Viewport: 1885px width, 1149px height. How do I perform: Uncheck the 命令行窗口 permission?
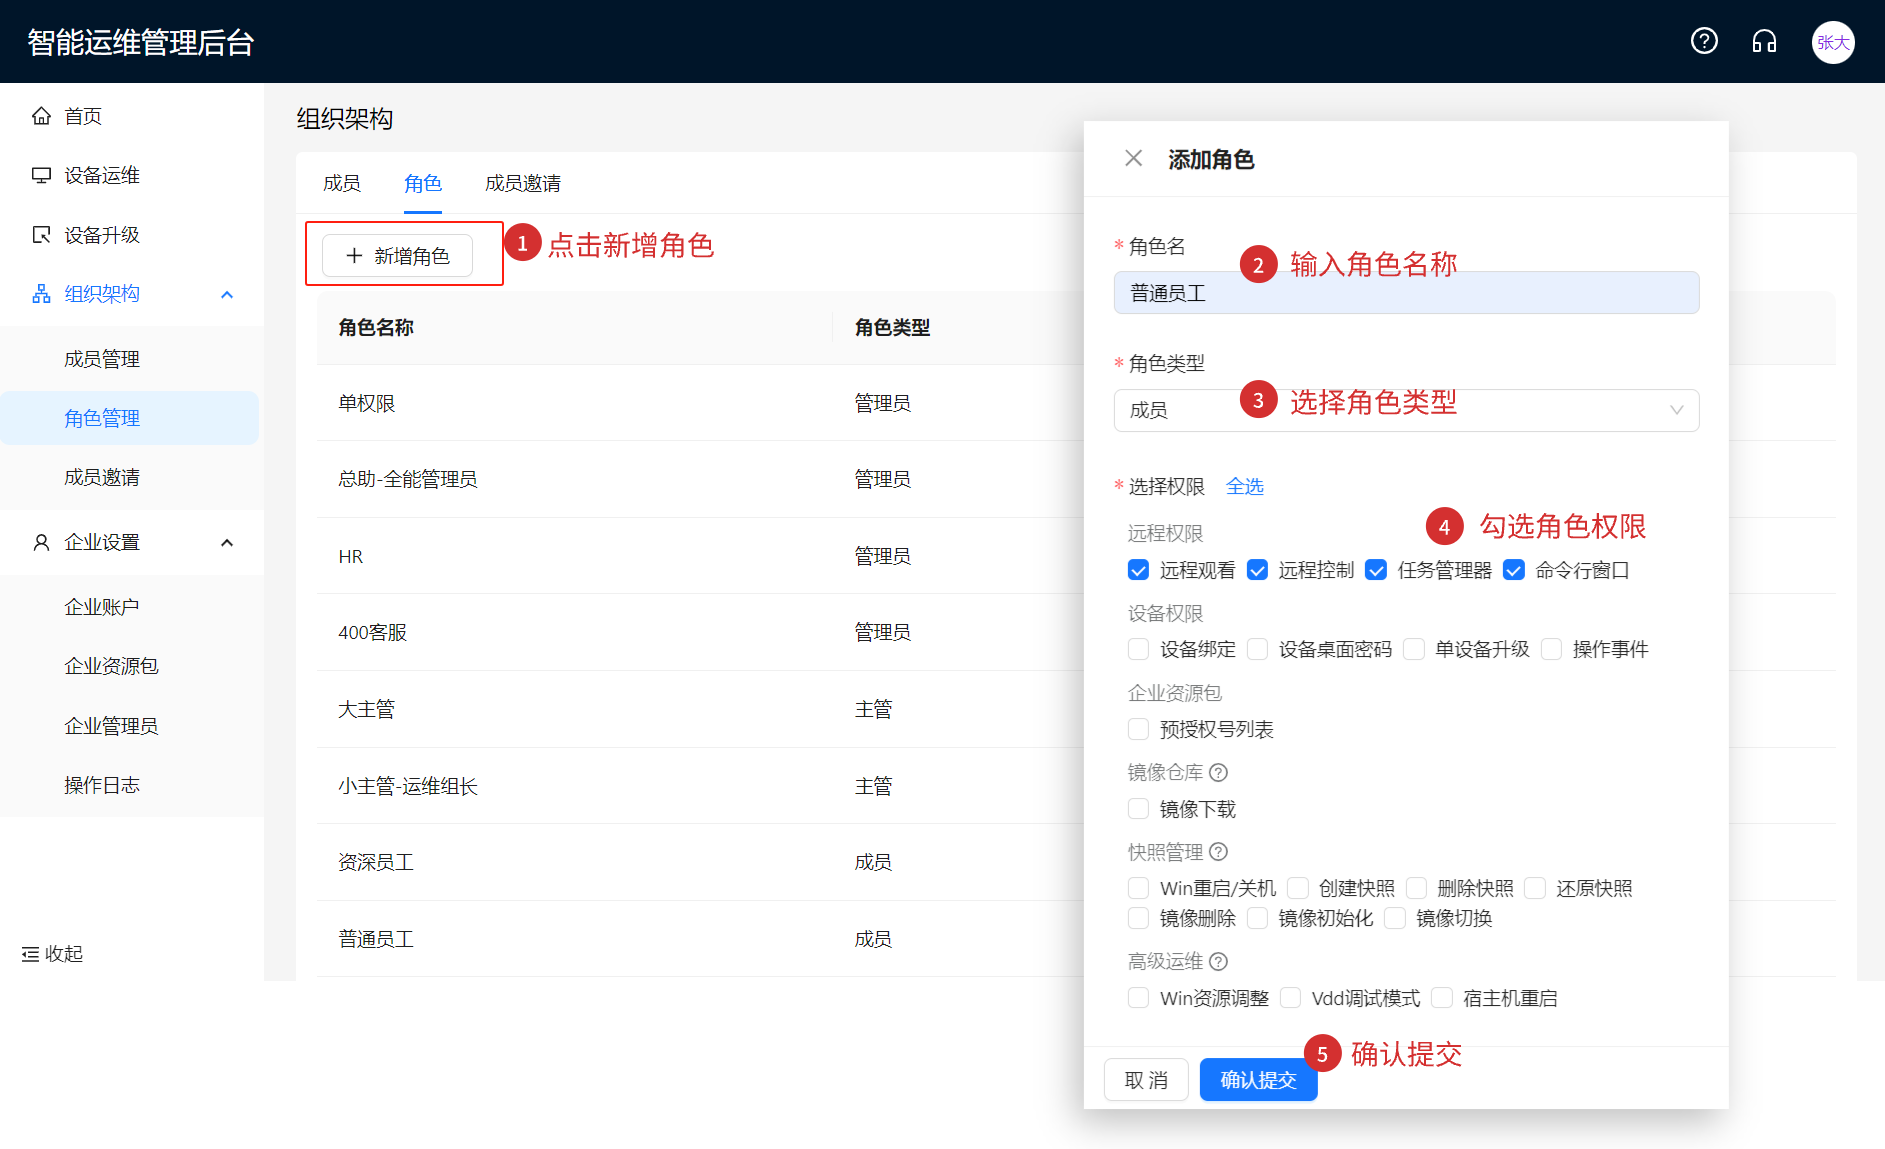coord(1514,570)
